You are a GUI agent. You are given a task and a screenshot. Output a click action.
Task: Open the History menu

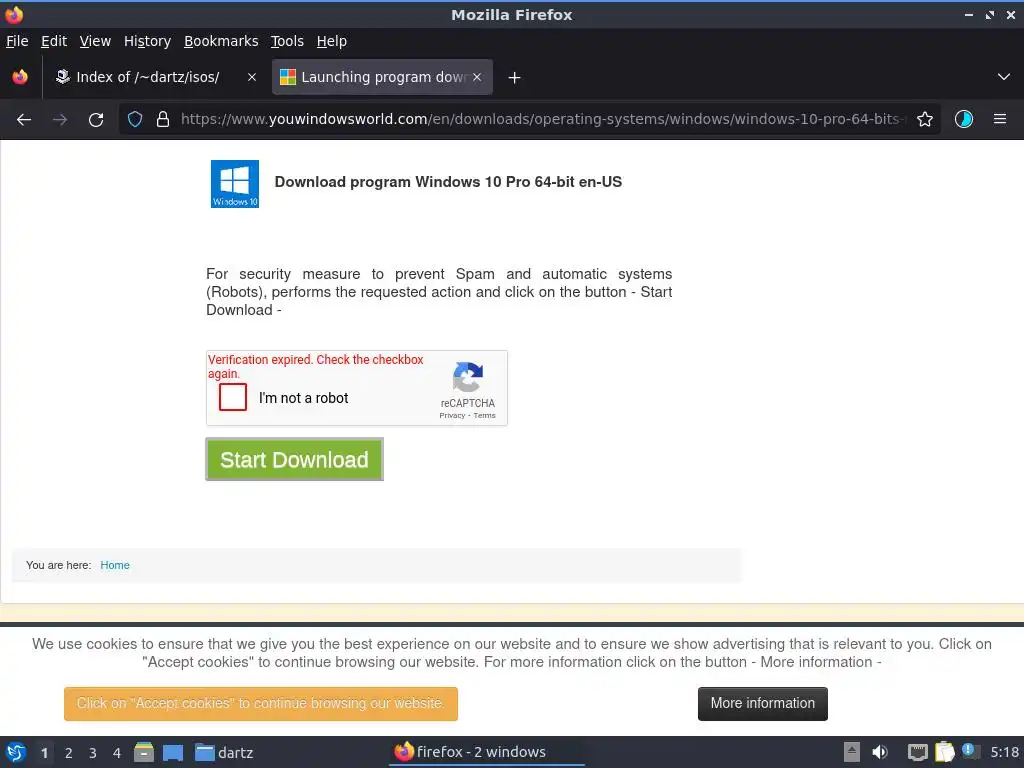[148, 41]
